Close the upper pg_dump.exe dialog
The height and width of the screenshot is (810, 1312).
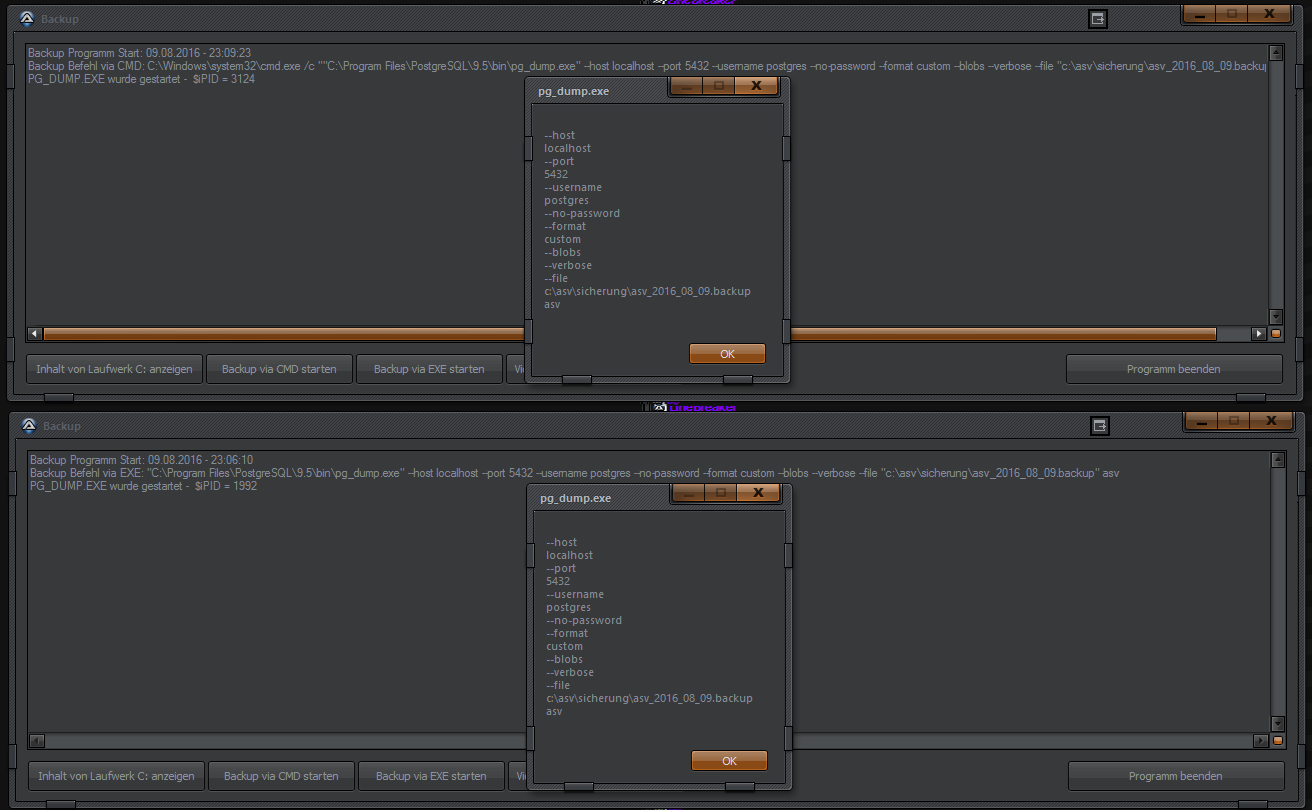(756, 86)
